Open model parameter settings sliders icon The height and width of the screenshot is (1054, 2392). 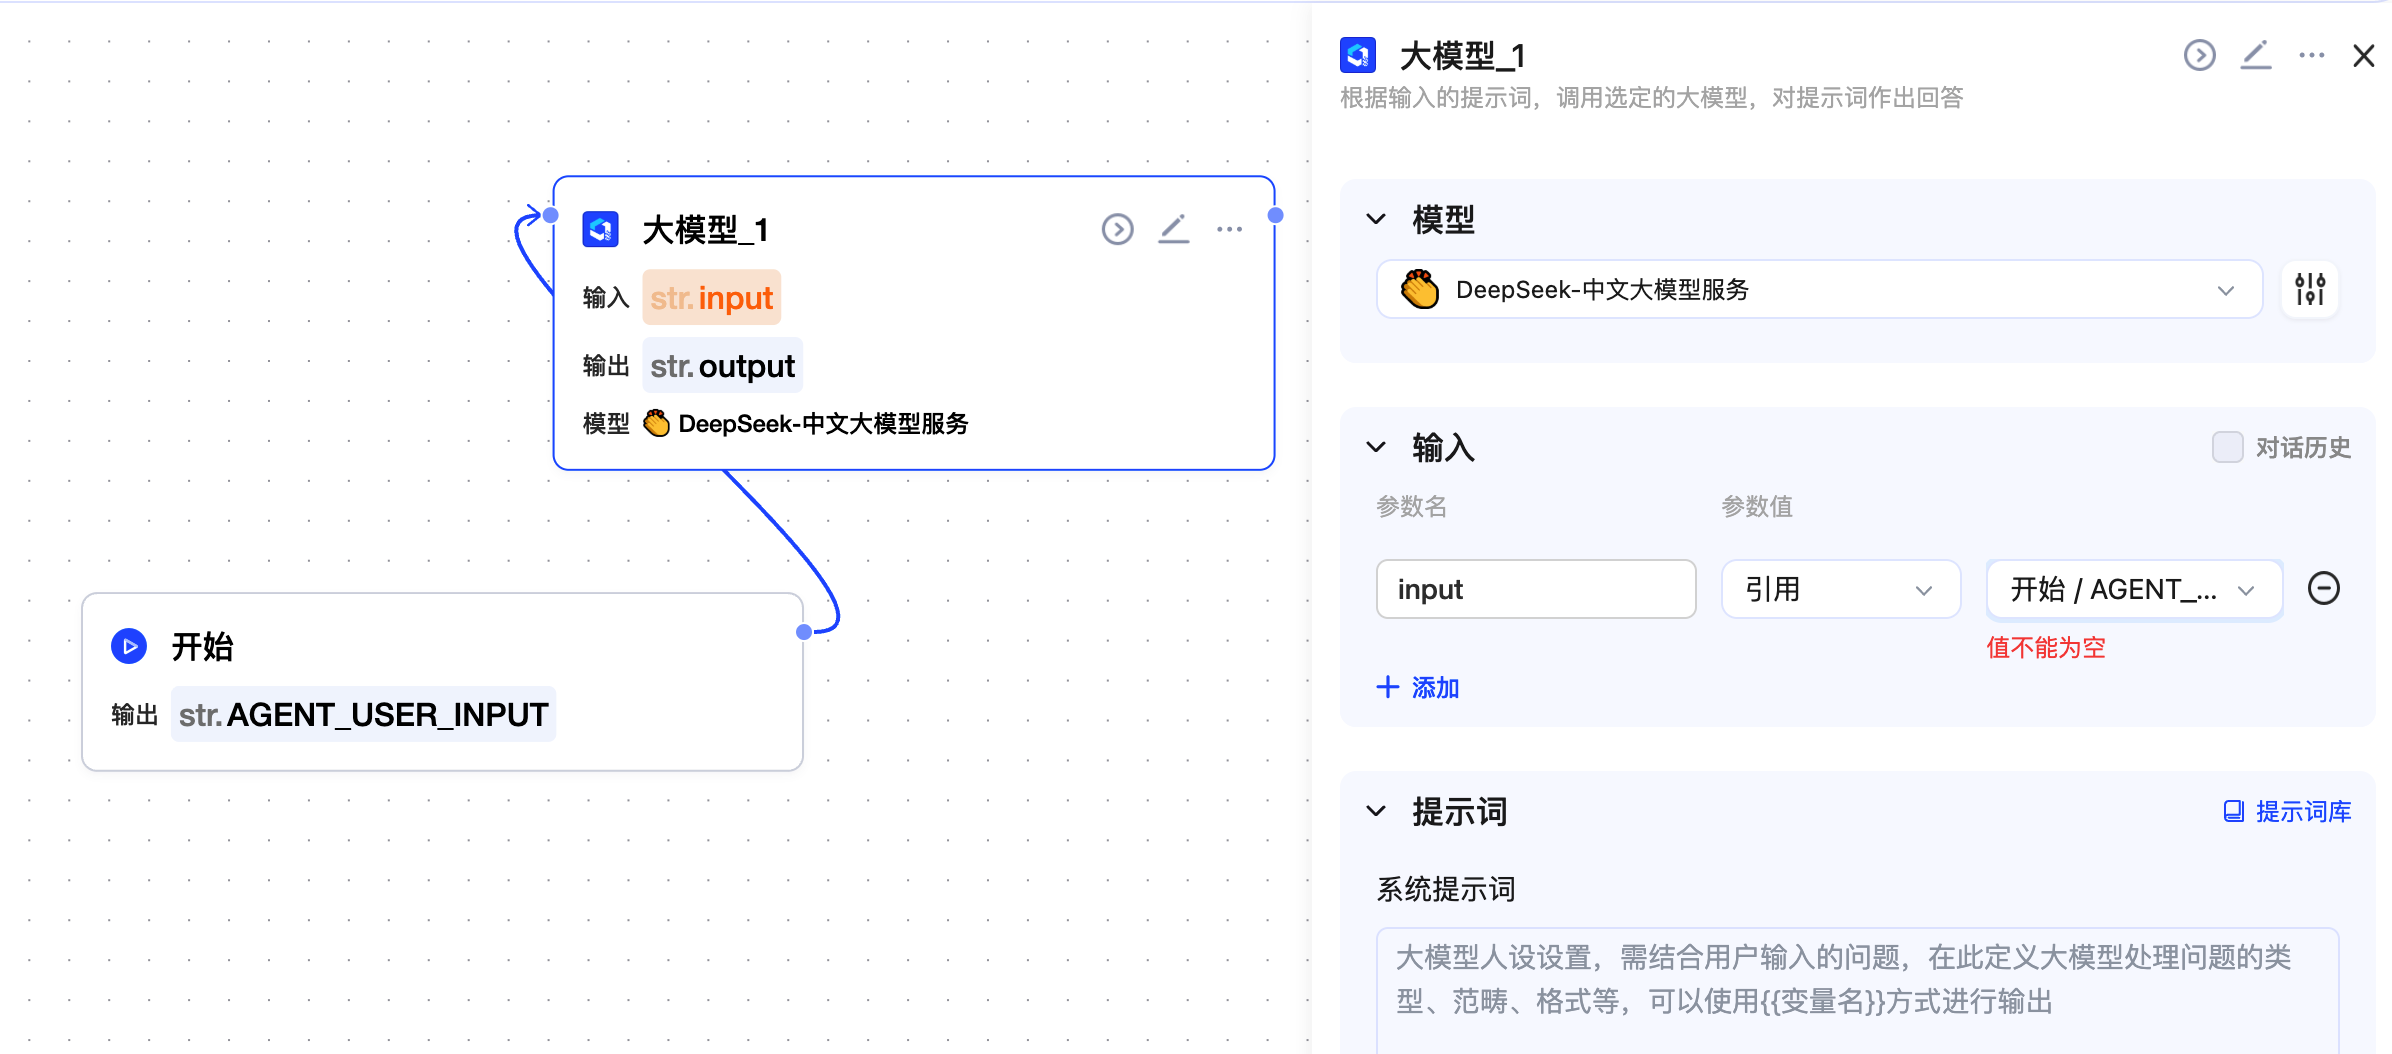pos(2309,290)
